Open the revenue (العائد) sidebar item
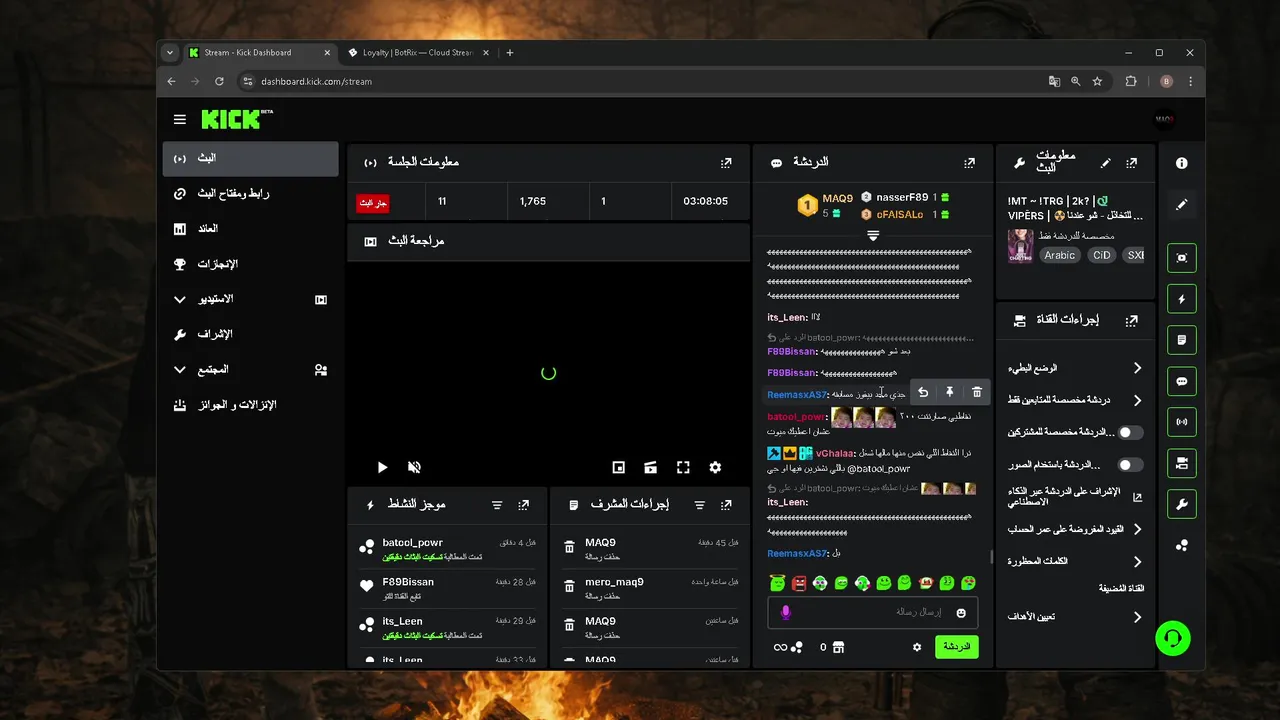Viewport: 1280px width, 720px height. 250,229
